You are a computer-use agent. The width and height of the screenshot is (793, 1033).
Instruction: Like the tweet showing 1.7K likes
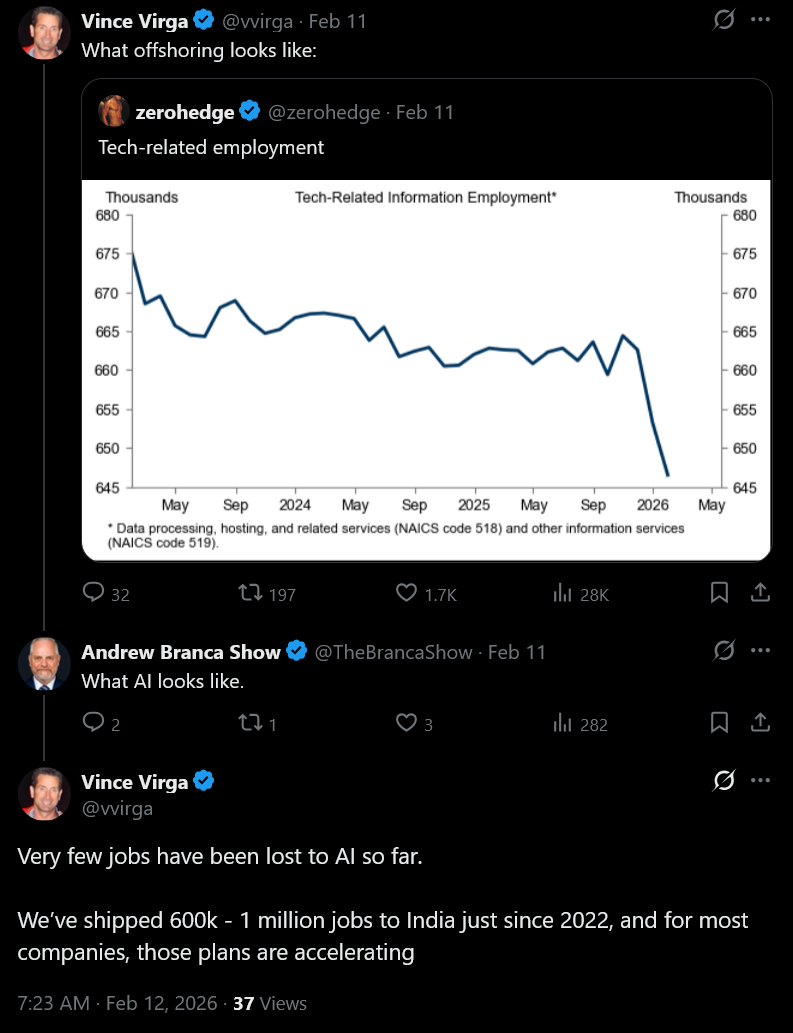click(406, 593)
